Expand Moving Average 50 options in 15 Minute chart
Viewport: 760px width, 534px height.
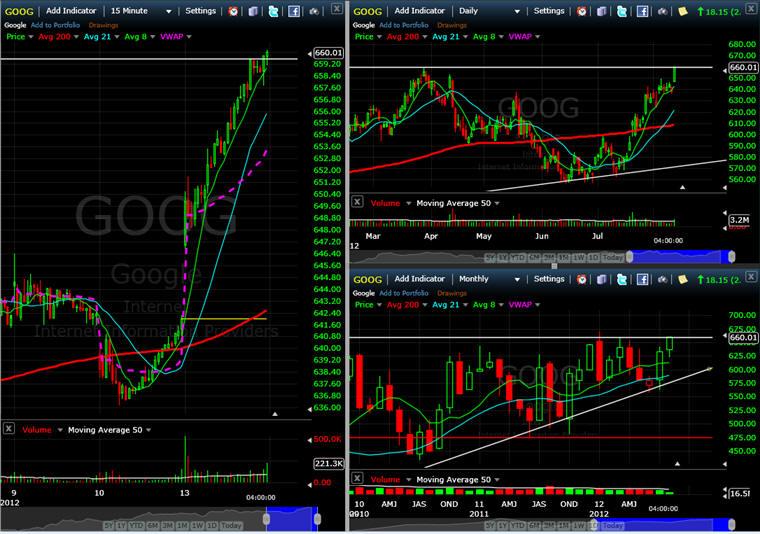click(148, 430)
